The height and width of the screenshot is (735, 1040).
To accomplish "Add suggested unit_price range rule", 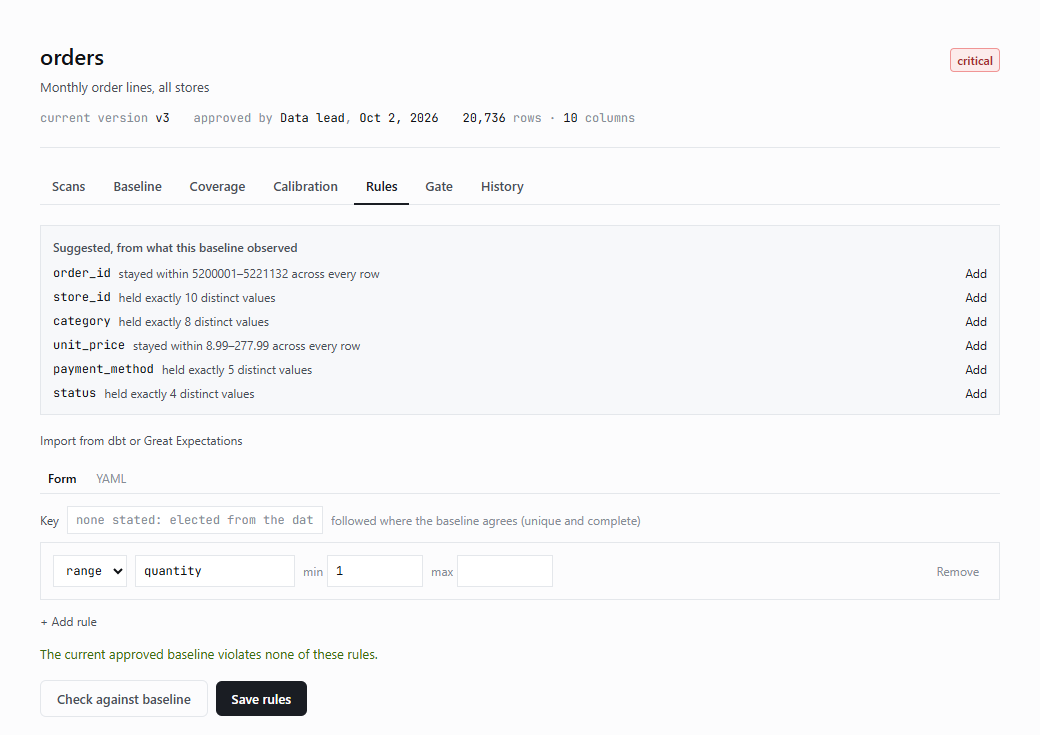I will pyautogui.click(x=976, y=346).
